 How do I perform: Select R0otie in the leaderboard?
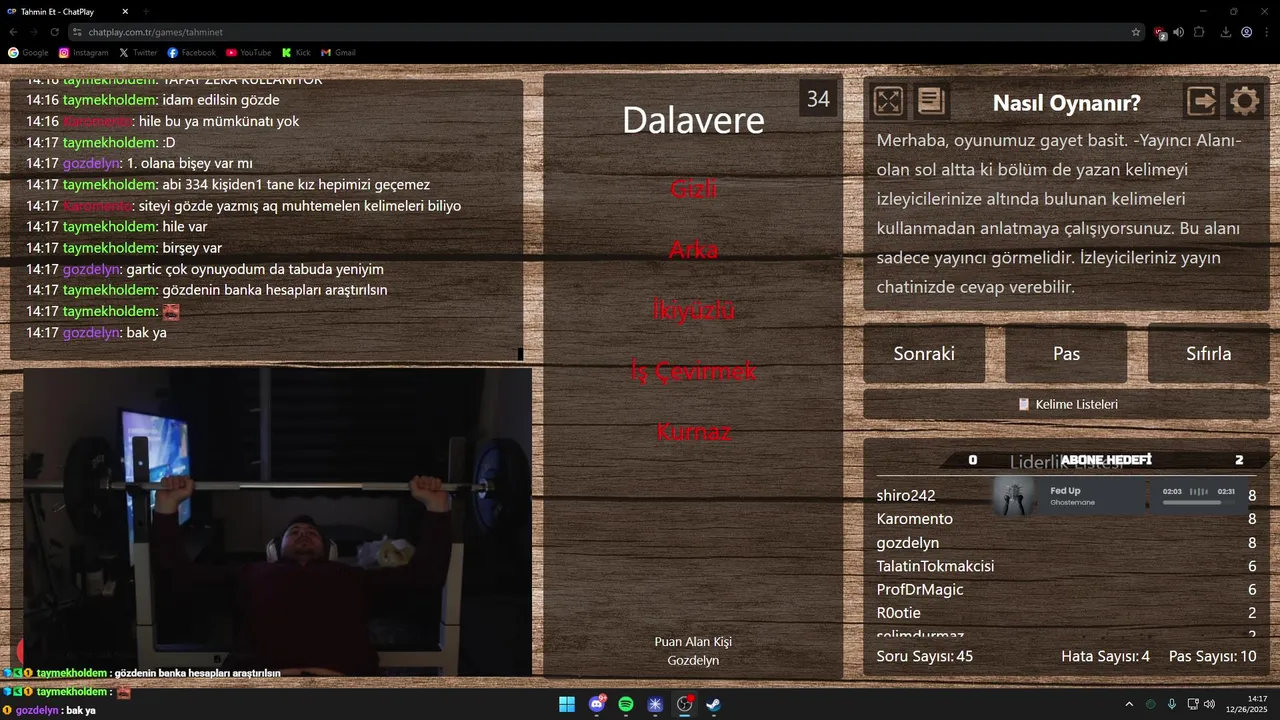898,613
